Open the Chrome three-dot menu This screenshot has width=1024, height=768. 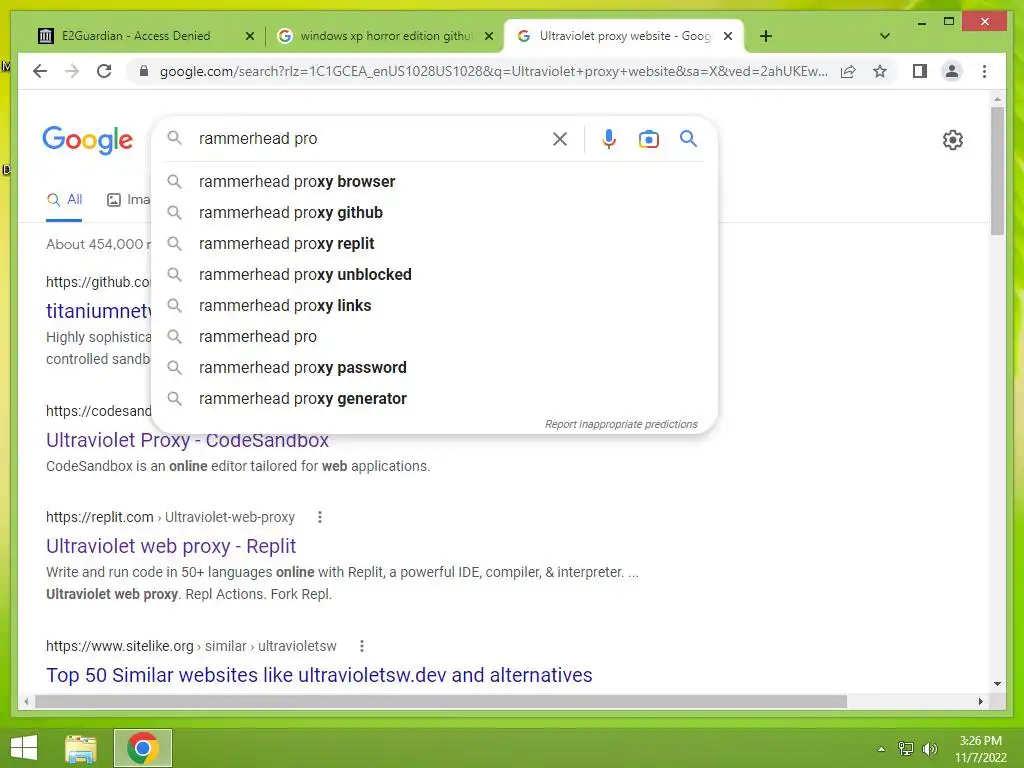coord(984,71)
